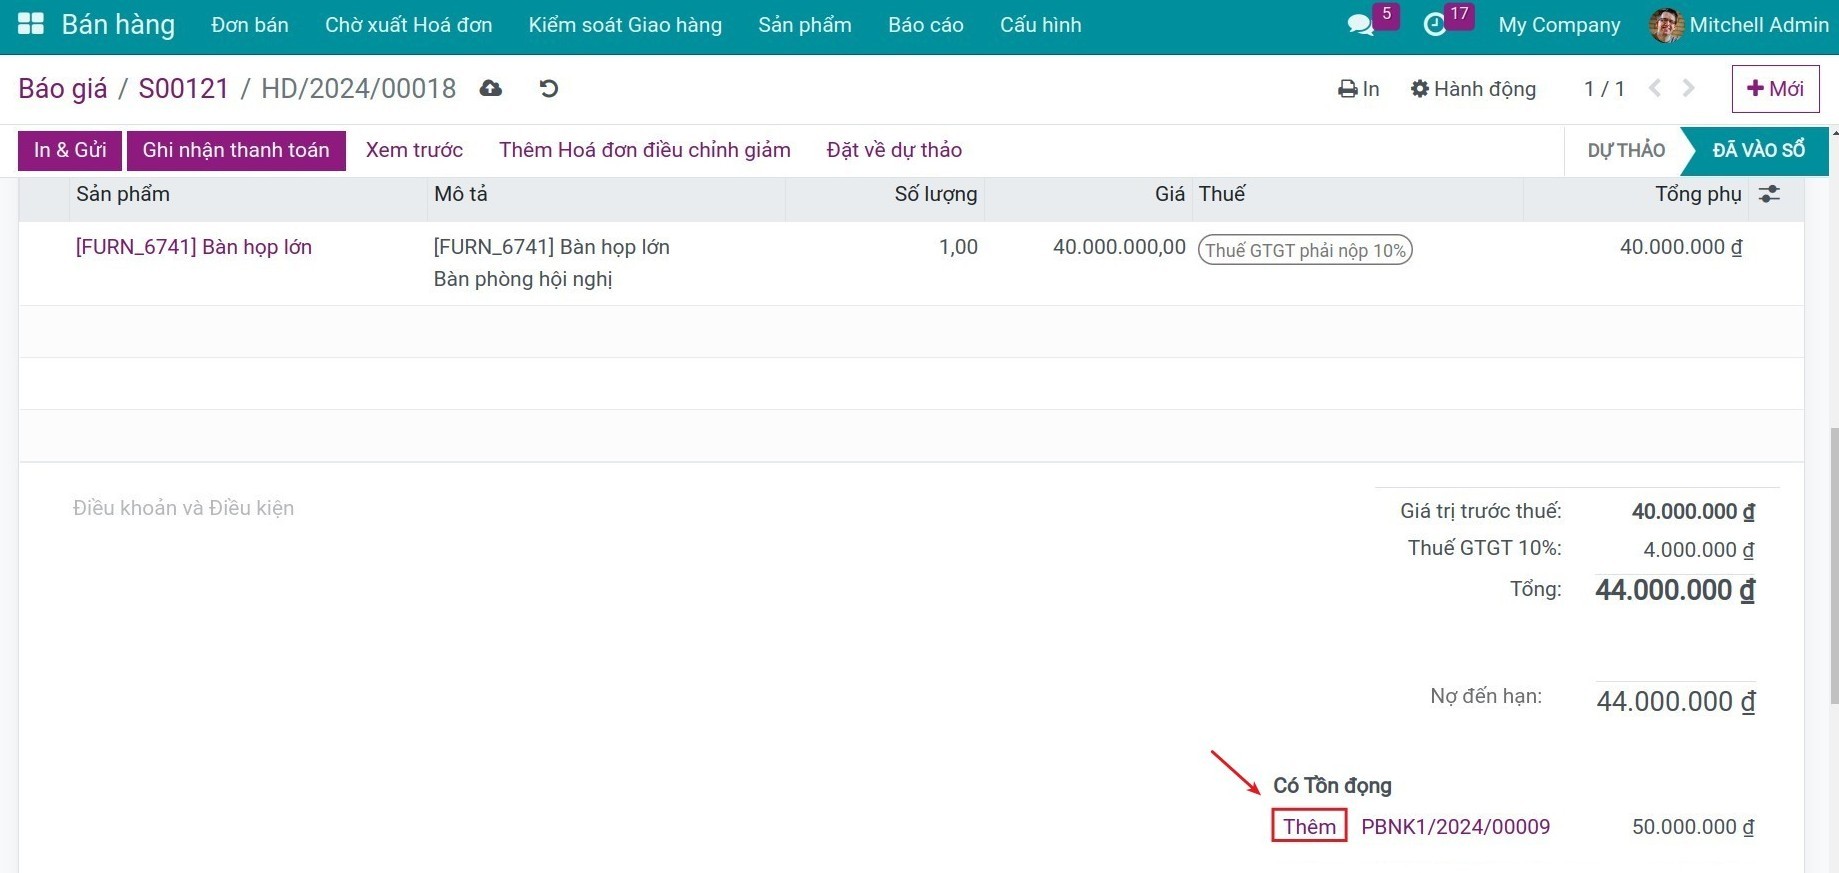This screenshot has height=873, width=1839.
Task: Select the Dự thảo status stage
Action: [x=1626, y=150]
